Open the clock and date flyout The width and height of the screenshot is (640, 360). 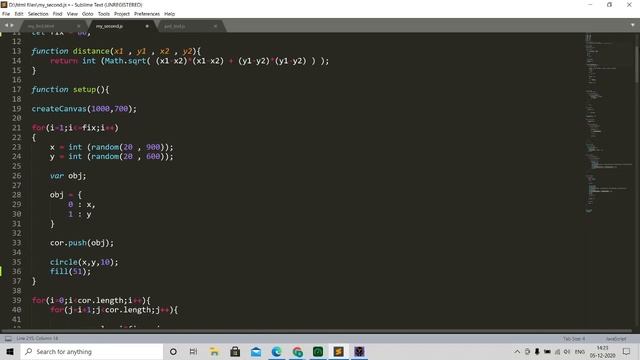(602, 351)
